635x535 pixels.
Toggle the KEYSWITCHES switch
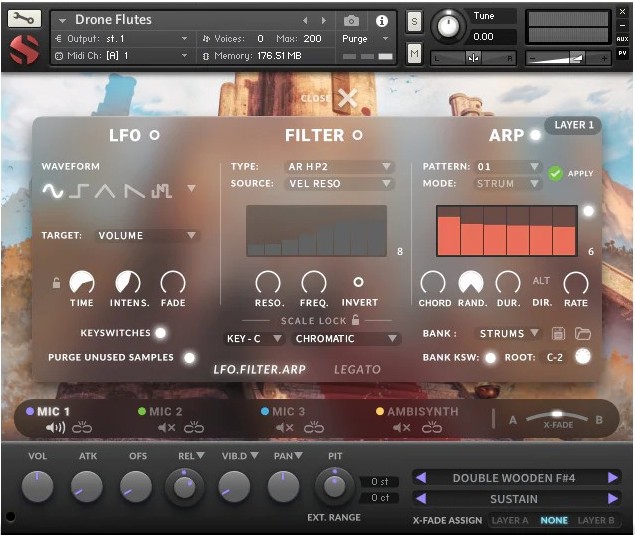(161, 333)
